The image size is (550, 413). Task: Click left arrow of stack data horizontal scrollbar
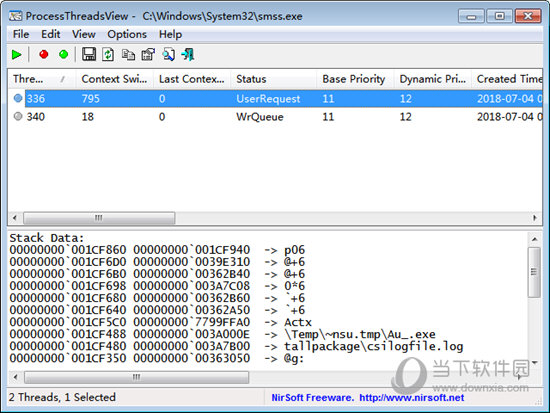15,377
